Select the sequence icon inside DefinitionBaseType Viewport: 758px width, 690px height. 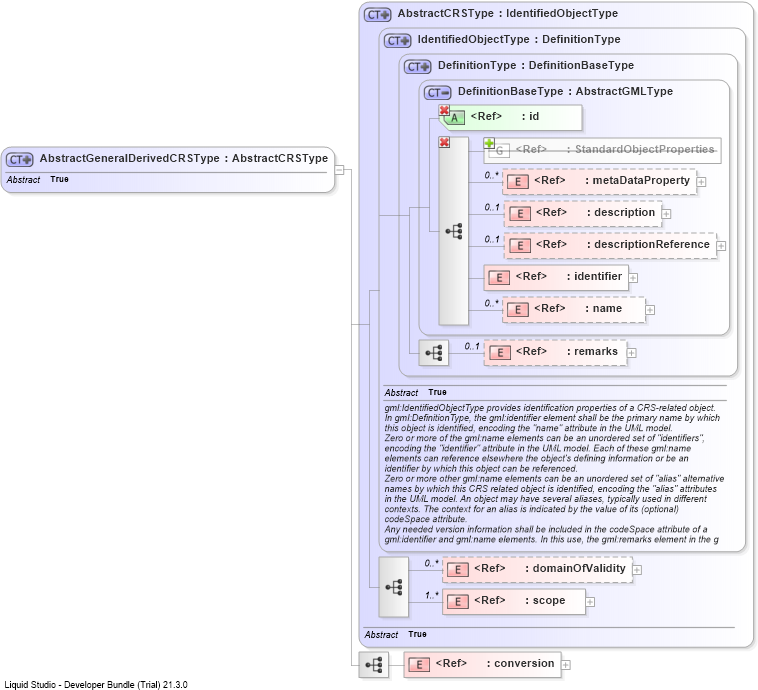coord(453,231)
